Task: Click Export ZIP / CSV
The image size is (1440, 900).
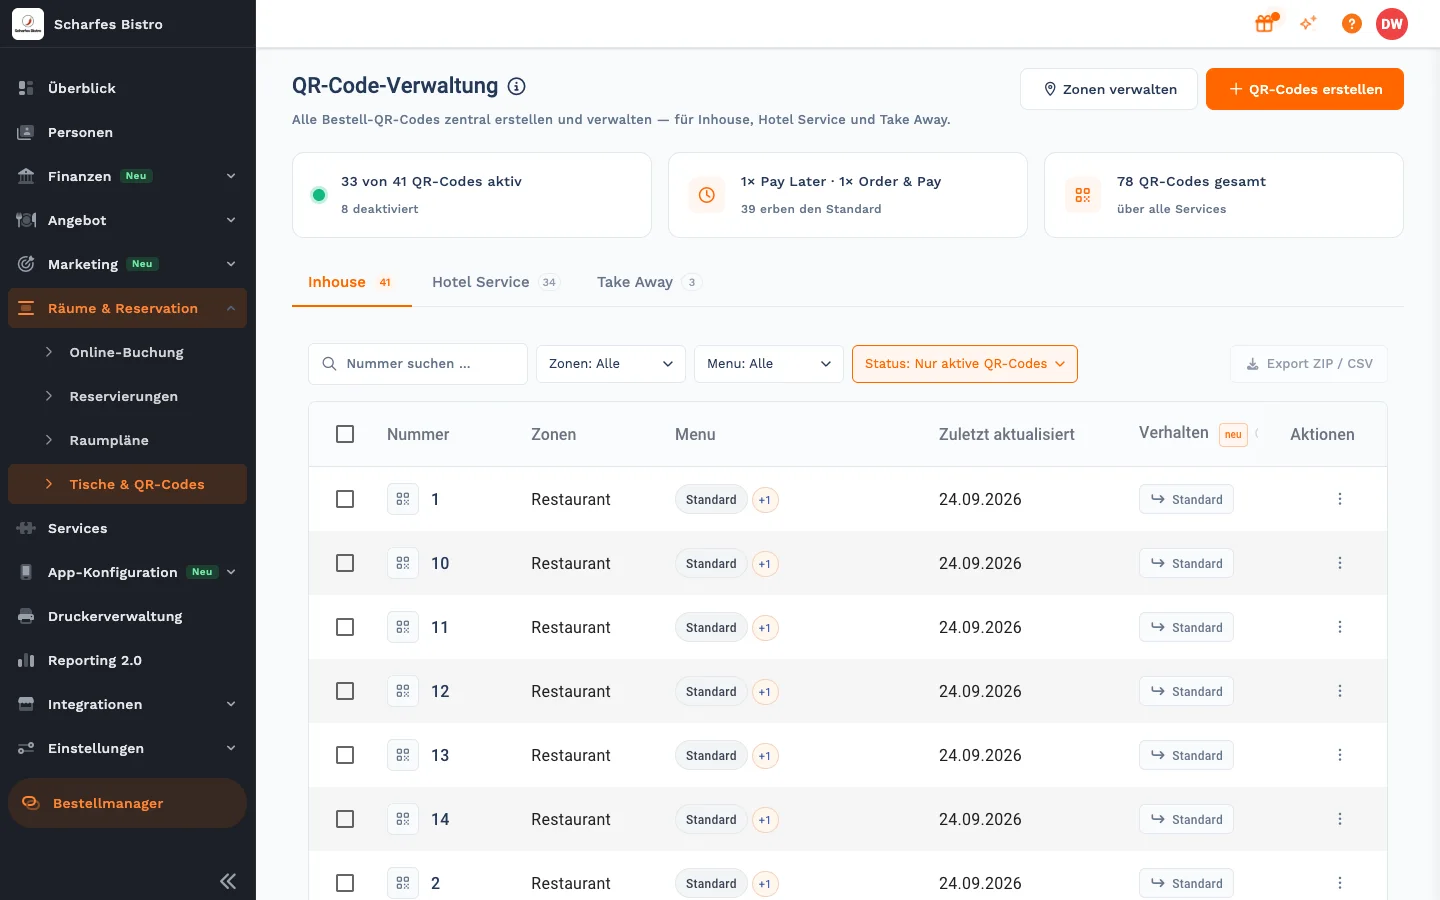Action: (1309, 364)
